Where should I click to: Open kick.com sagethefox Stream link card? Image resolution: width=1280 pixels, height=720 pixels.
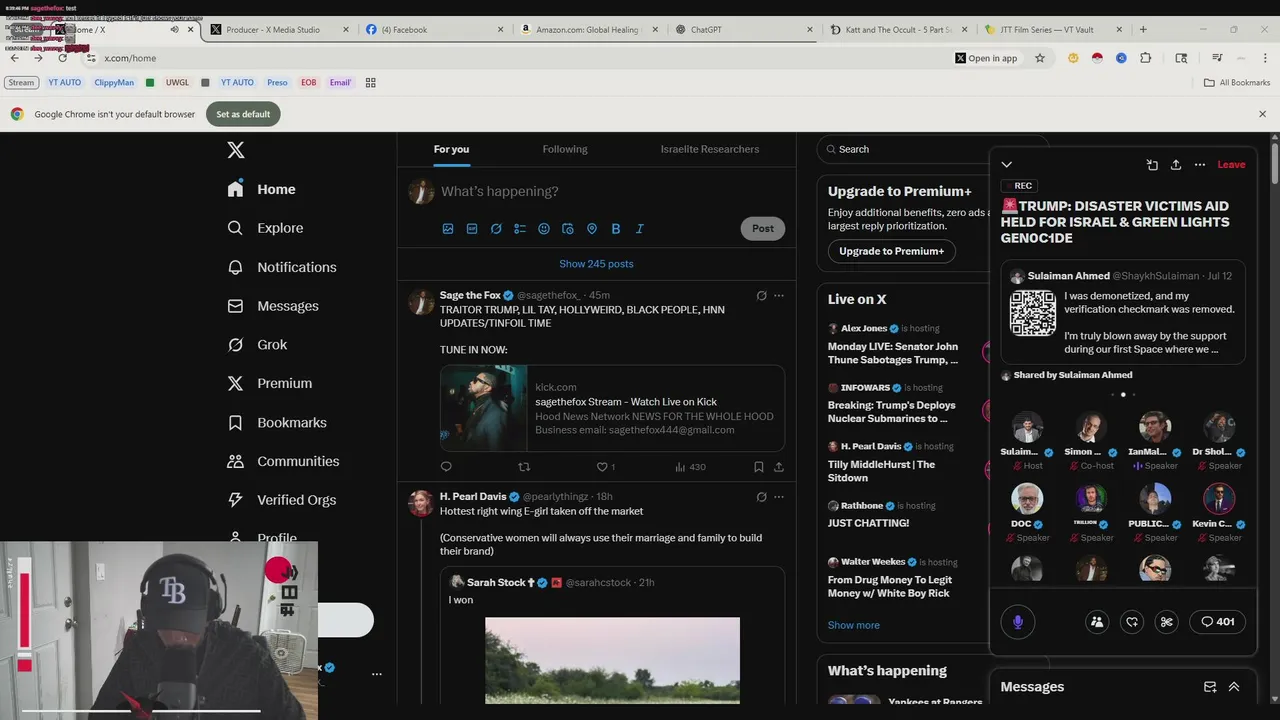[x=612, y=408]
